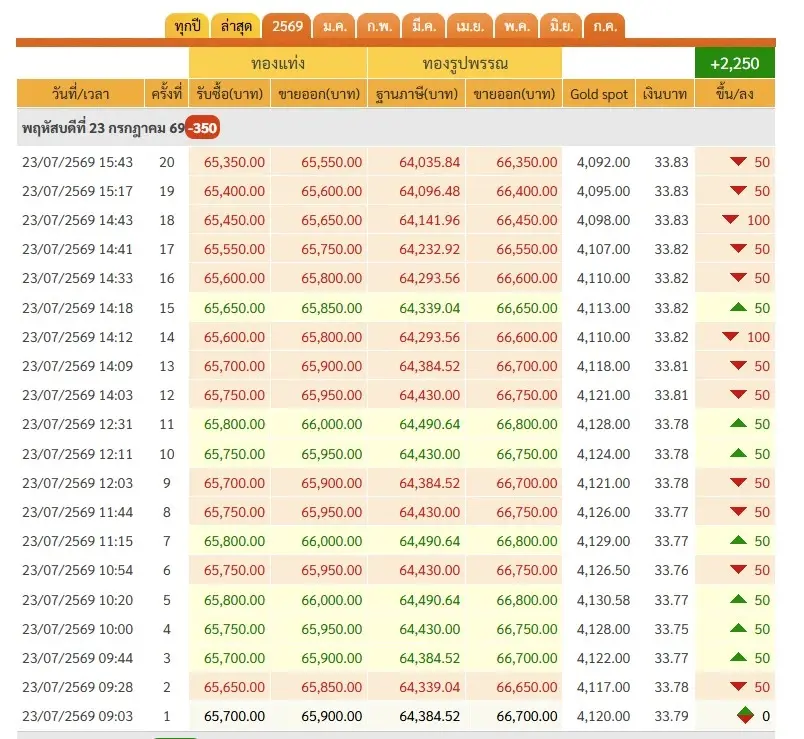
Task: Open the ม.ค. month tab
Action: coord(335,26)
